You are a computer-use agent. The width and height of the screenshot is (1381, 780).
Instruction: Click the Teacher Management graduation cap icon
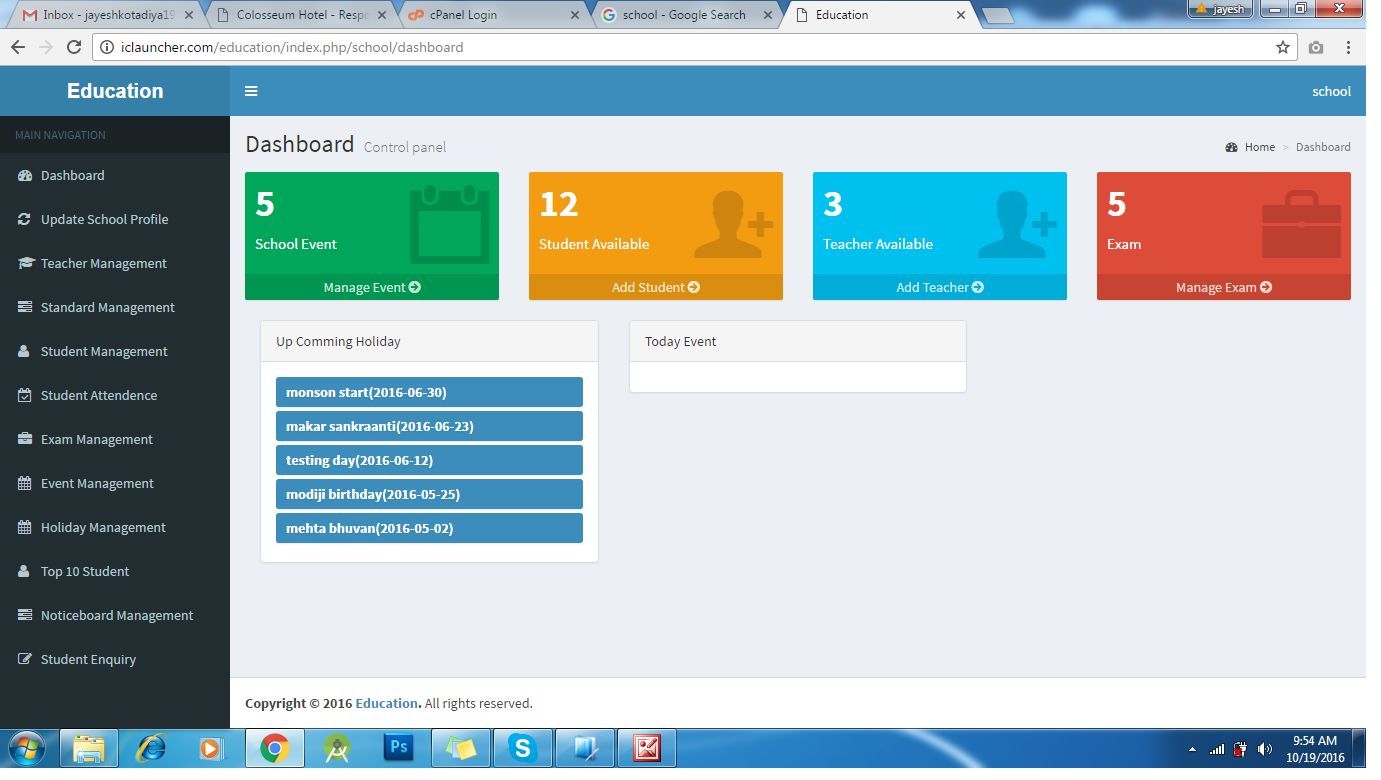tap(25, 263)
